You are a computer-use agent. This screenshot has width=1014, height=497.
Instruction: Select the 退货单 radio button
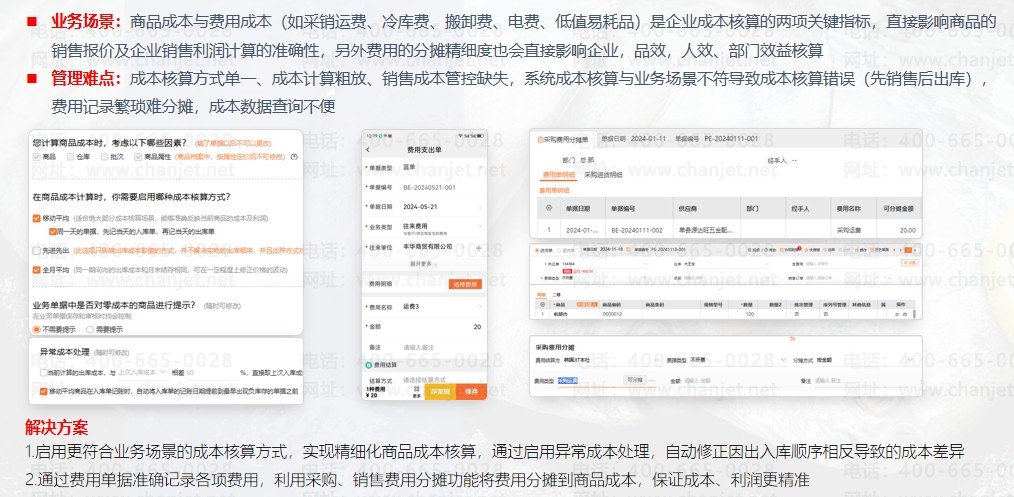560,249
